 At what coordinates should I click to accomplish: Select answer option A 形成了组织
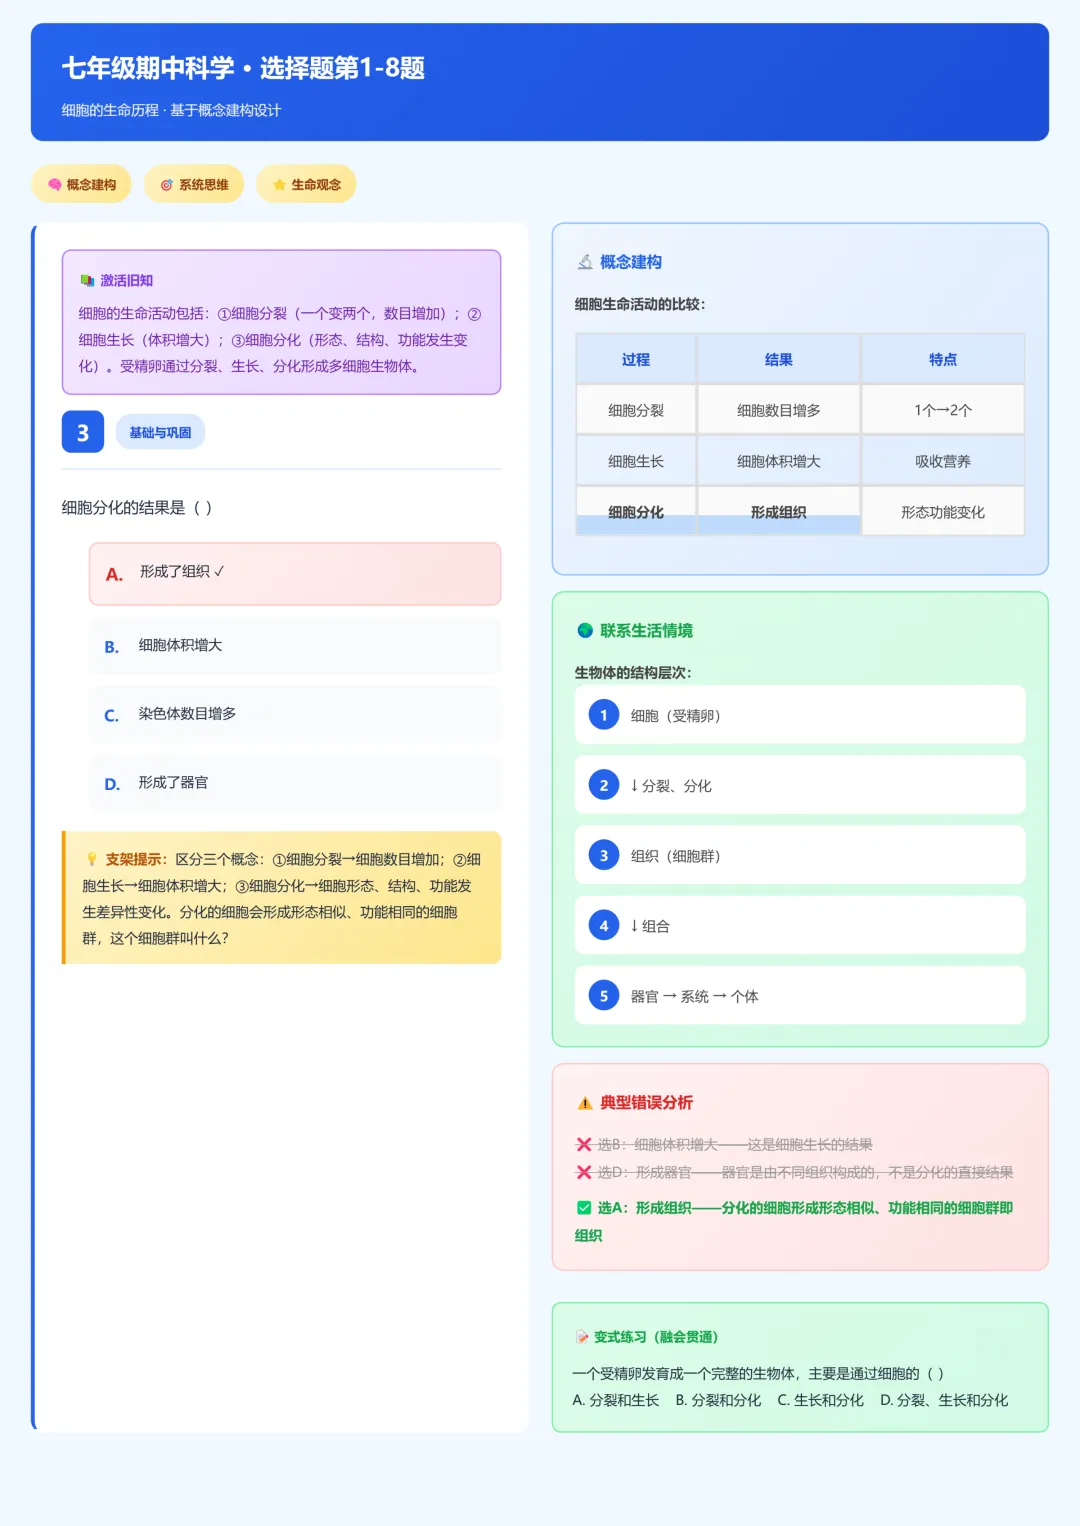pyautogui.click(x=295, y=574)
